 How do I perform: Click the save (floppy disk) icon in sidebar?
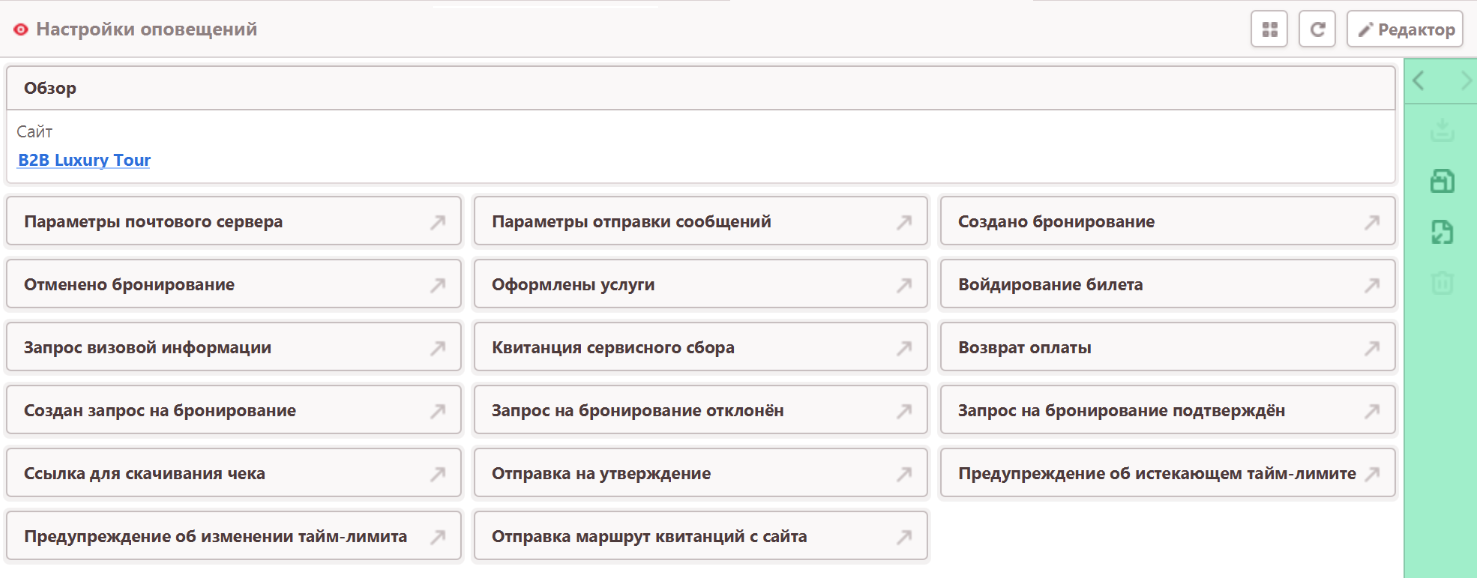[x=1441, y=181]
